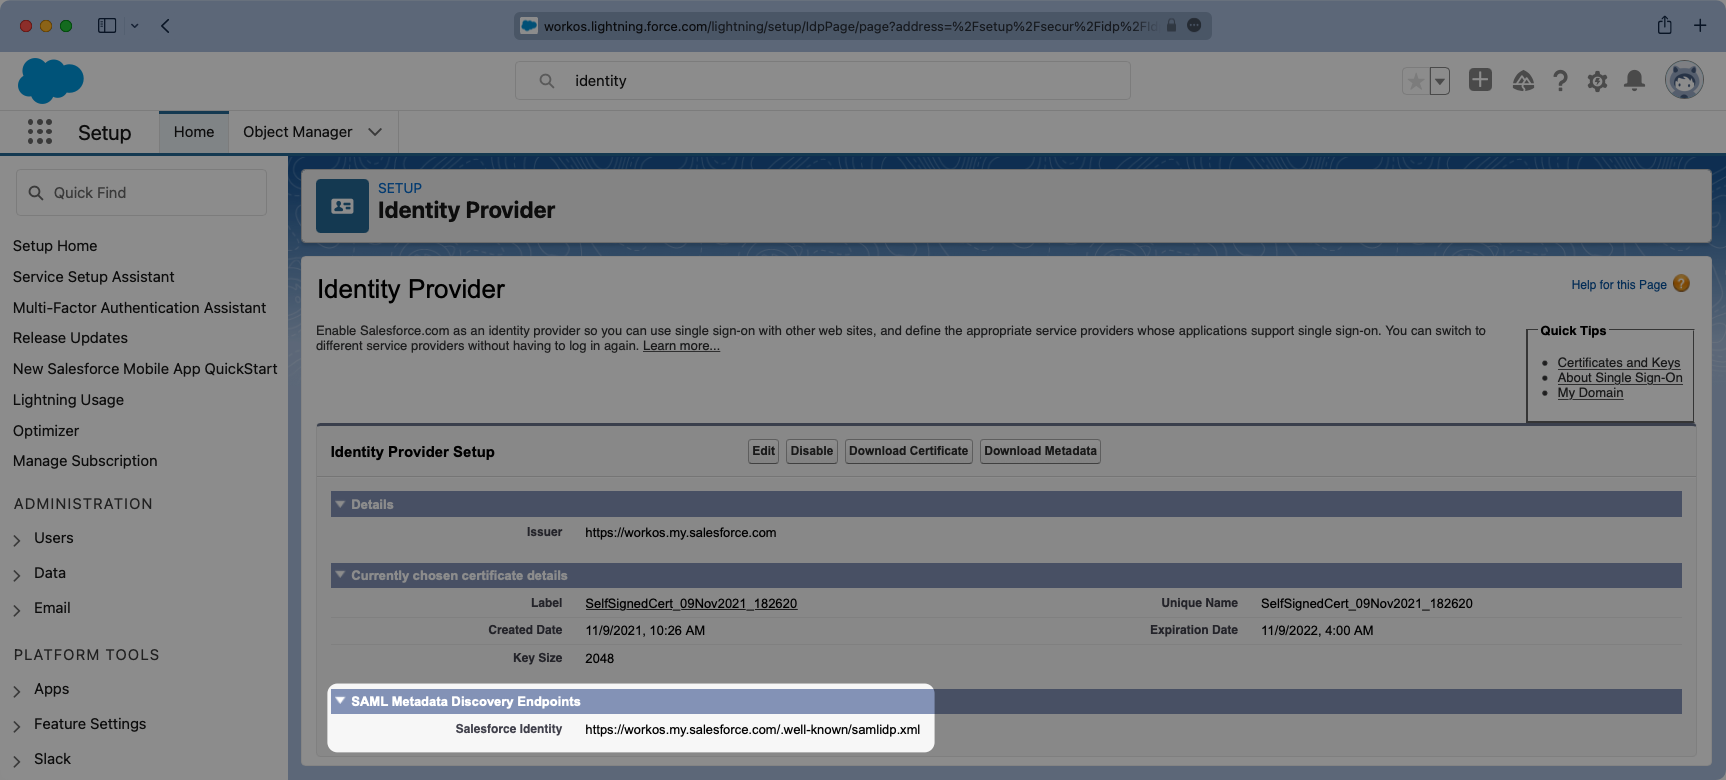The width and height of the screenshot is (1726, 780).
Task: Open About Single Sign-On quick tip
Action: click(x=1620, y=378)
